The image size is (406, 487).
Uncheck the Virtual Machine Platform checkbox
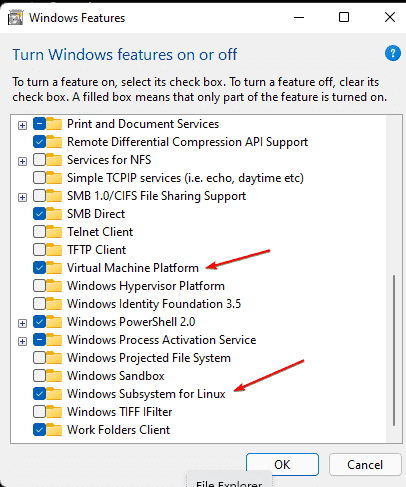click(39, 268)
